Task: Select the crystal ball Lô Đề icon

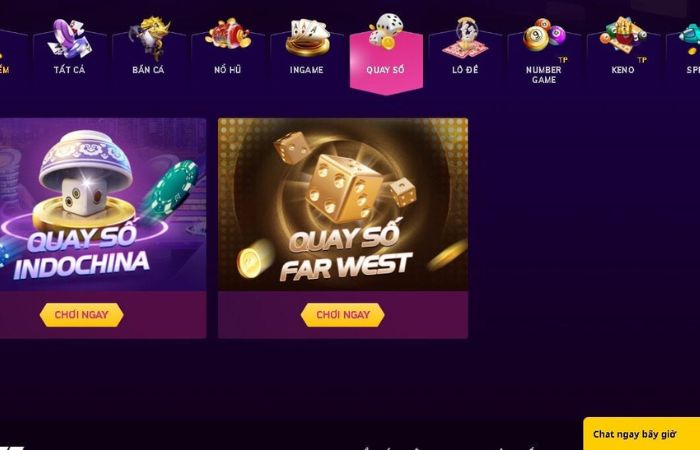Action: (x=465, y=38)
